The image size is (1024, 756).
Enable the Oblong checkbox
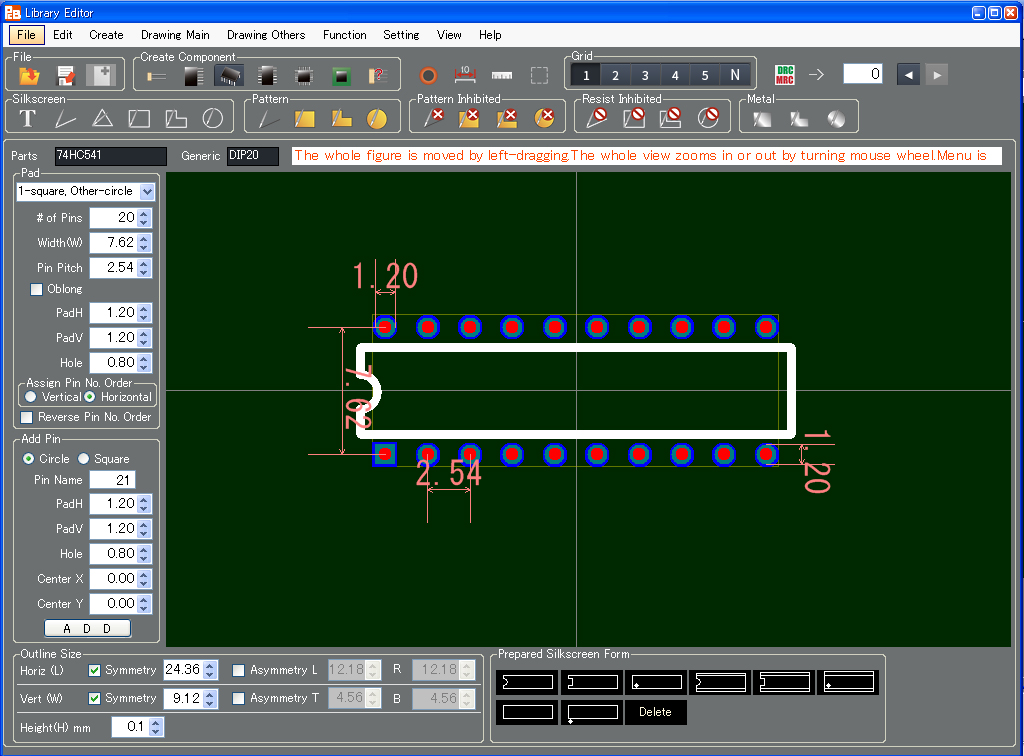(x=38, y=289)
